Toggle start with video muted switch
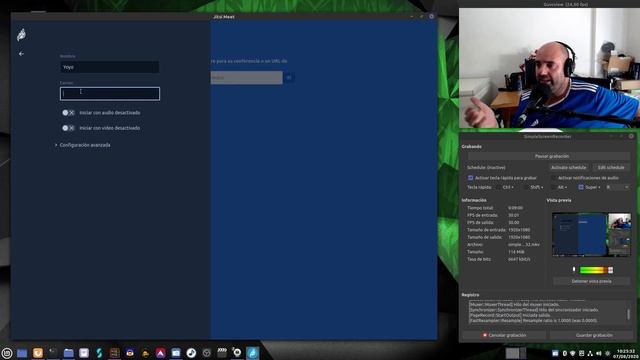 pyautogui.click(x=68, y=128)
